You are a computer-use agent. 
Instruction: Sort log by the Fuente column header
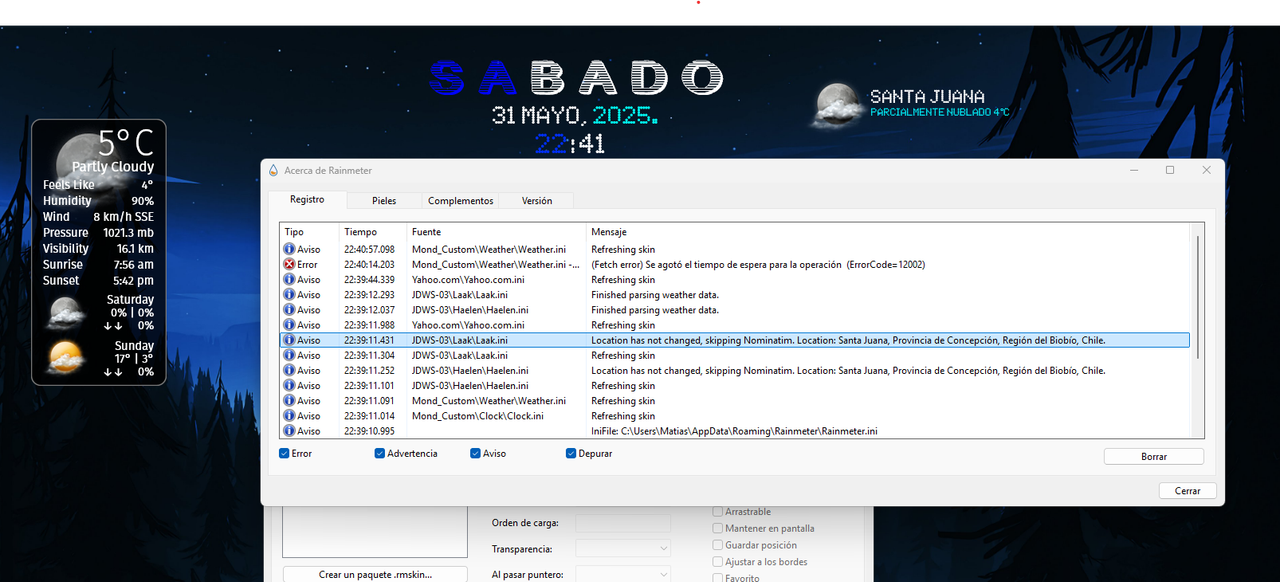496,232
